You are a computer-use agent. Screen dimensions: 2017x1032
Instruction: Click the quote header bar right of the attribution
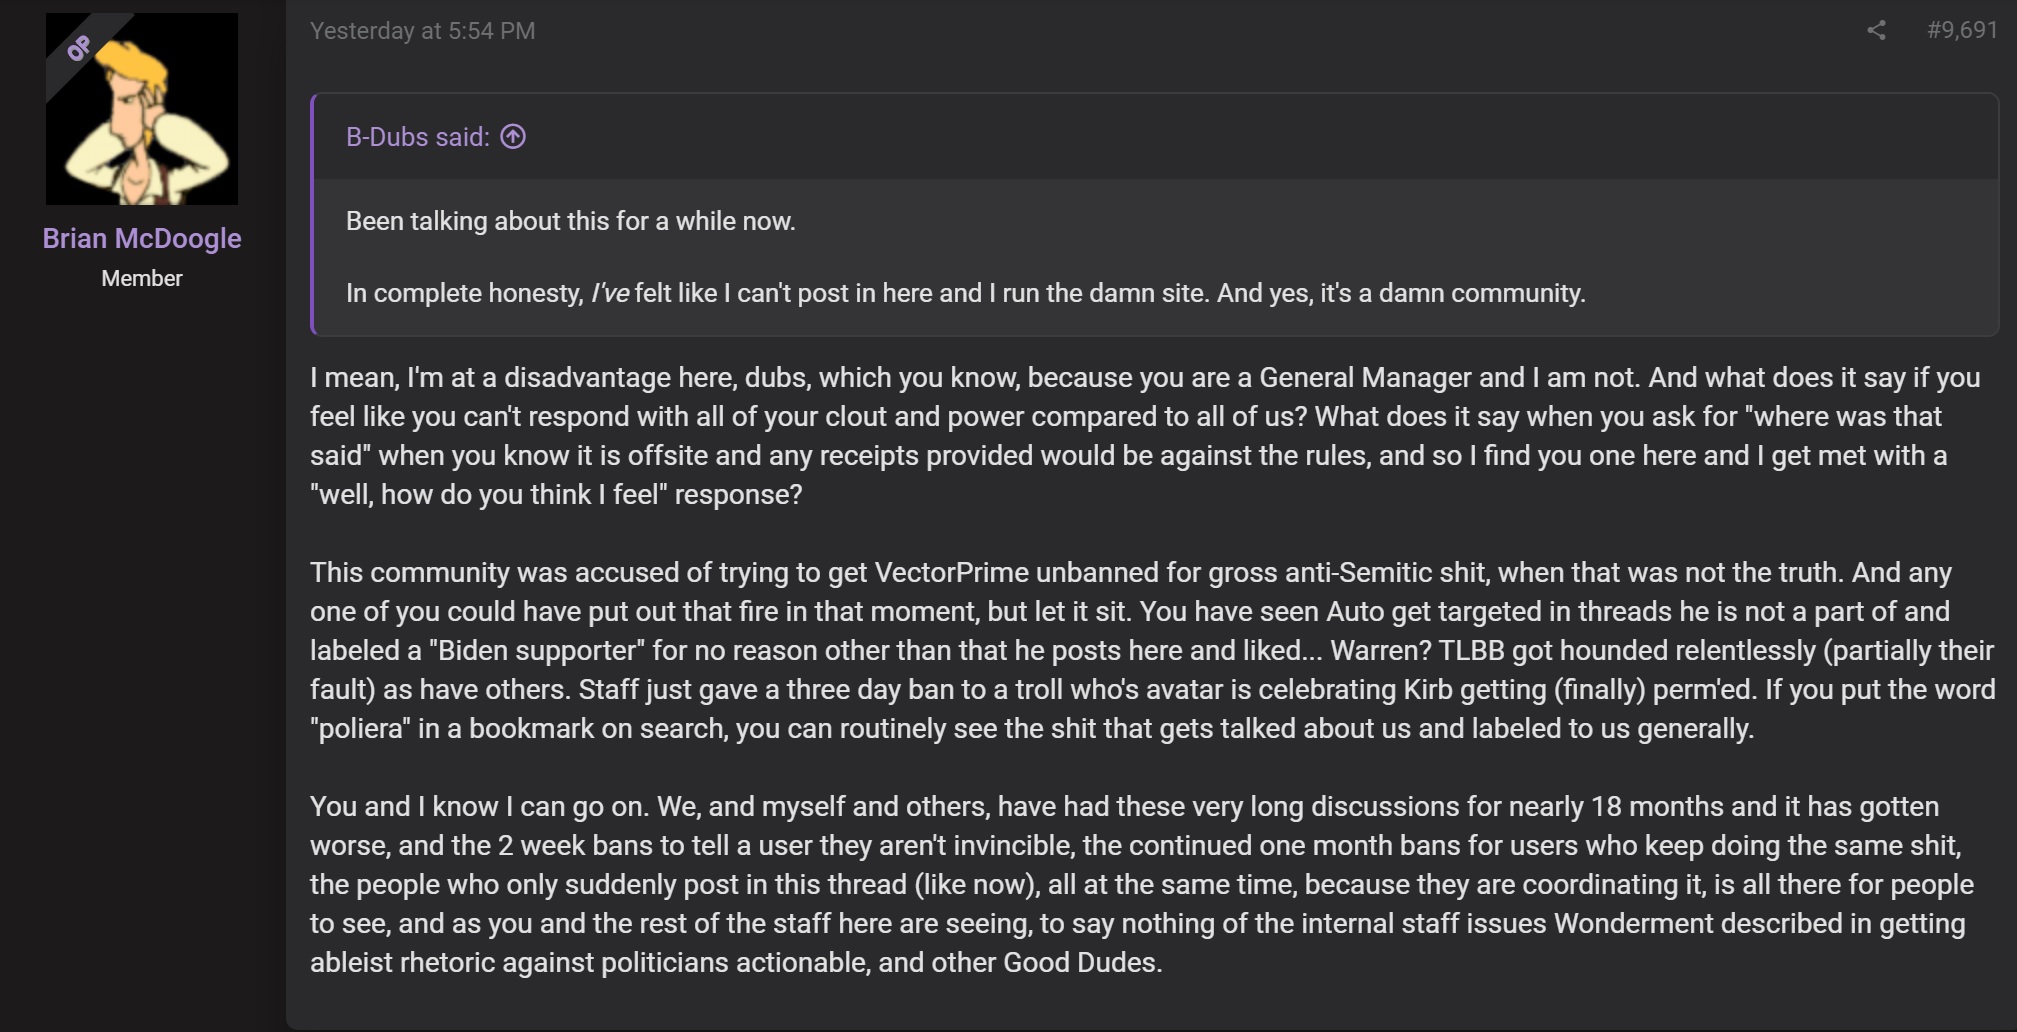pyautogui.click(x=1260, y=137)
